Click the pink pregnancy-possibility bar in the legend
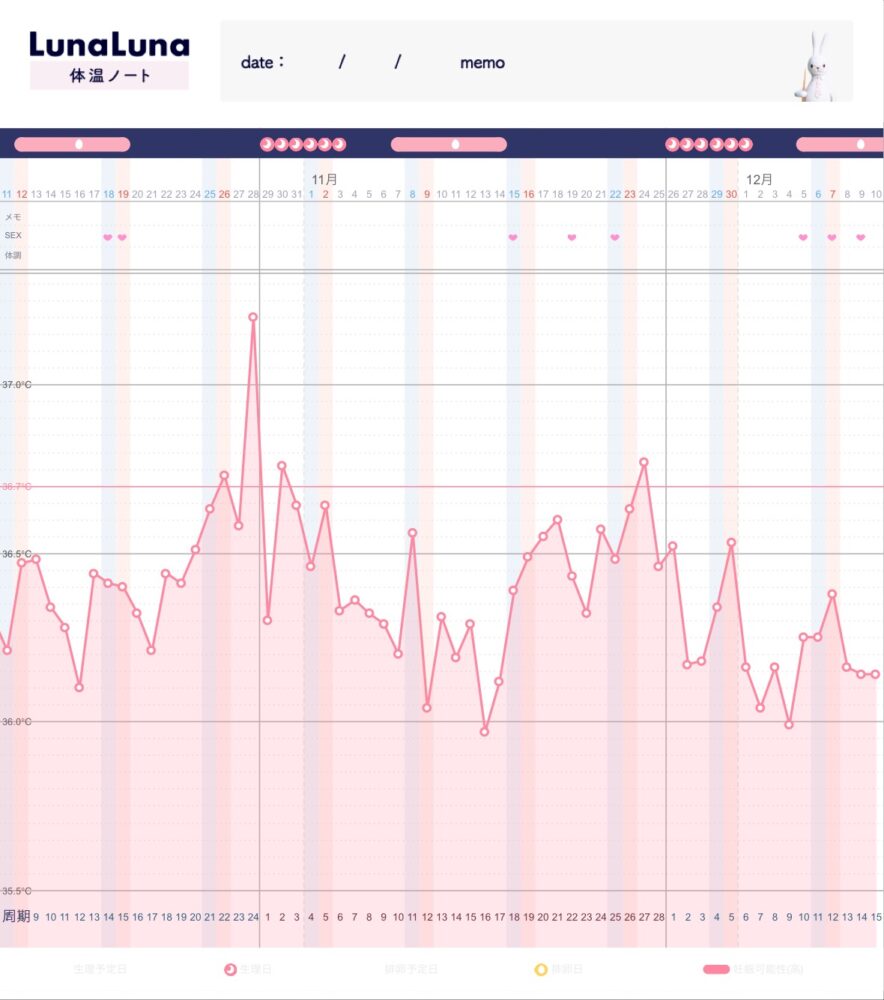This screenshot has width=884, height=1000. pos(716,969)
